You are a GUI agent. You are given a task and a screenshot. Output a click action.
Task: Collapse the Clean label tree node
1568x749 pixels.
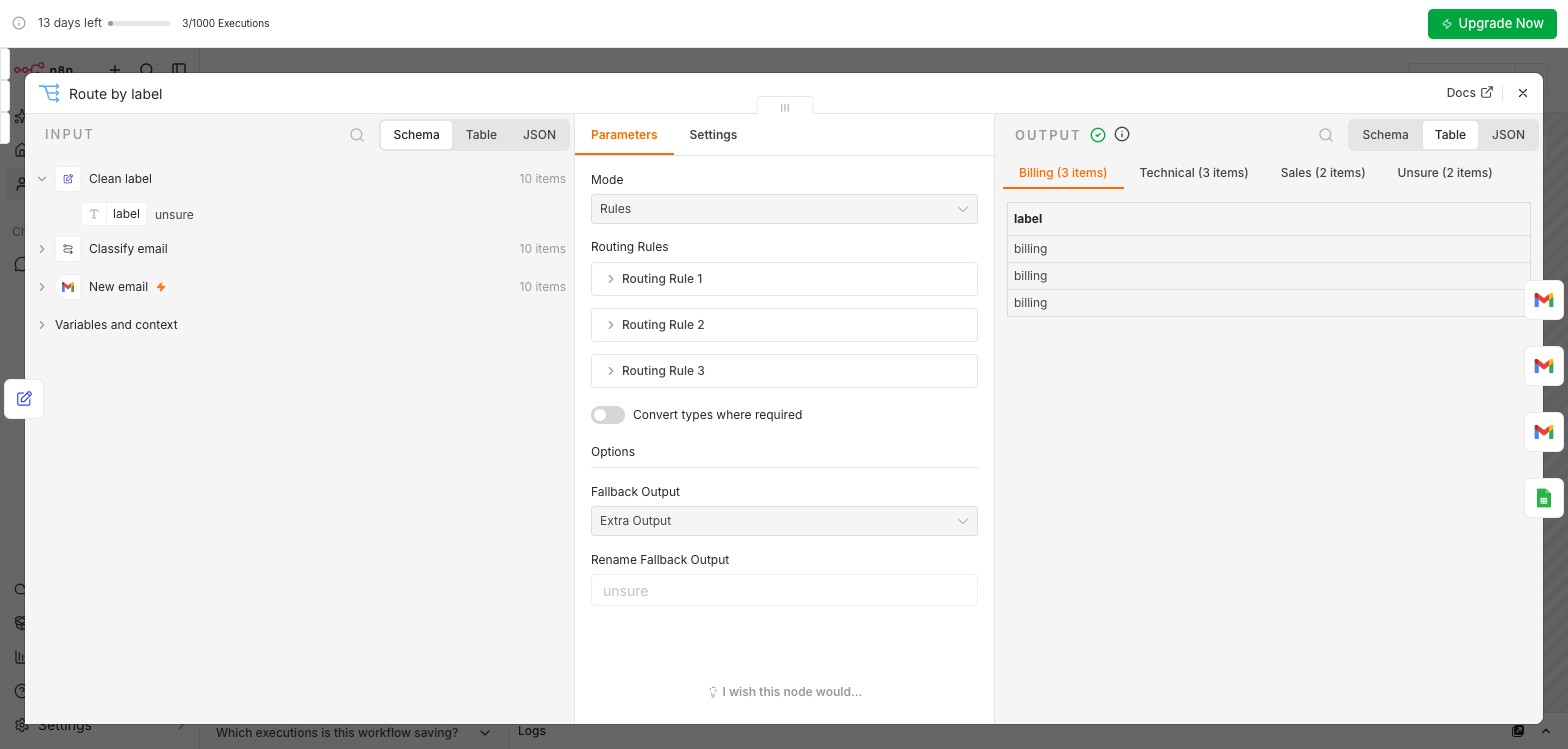[42, 179]
